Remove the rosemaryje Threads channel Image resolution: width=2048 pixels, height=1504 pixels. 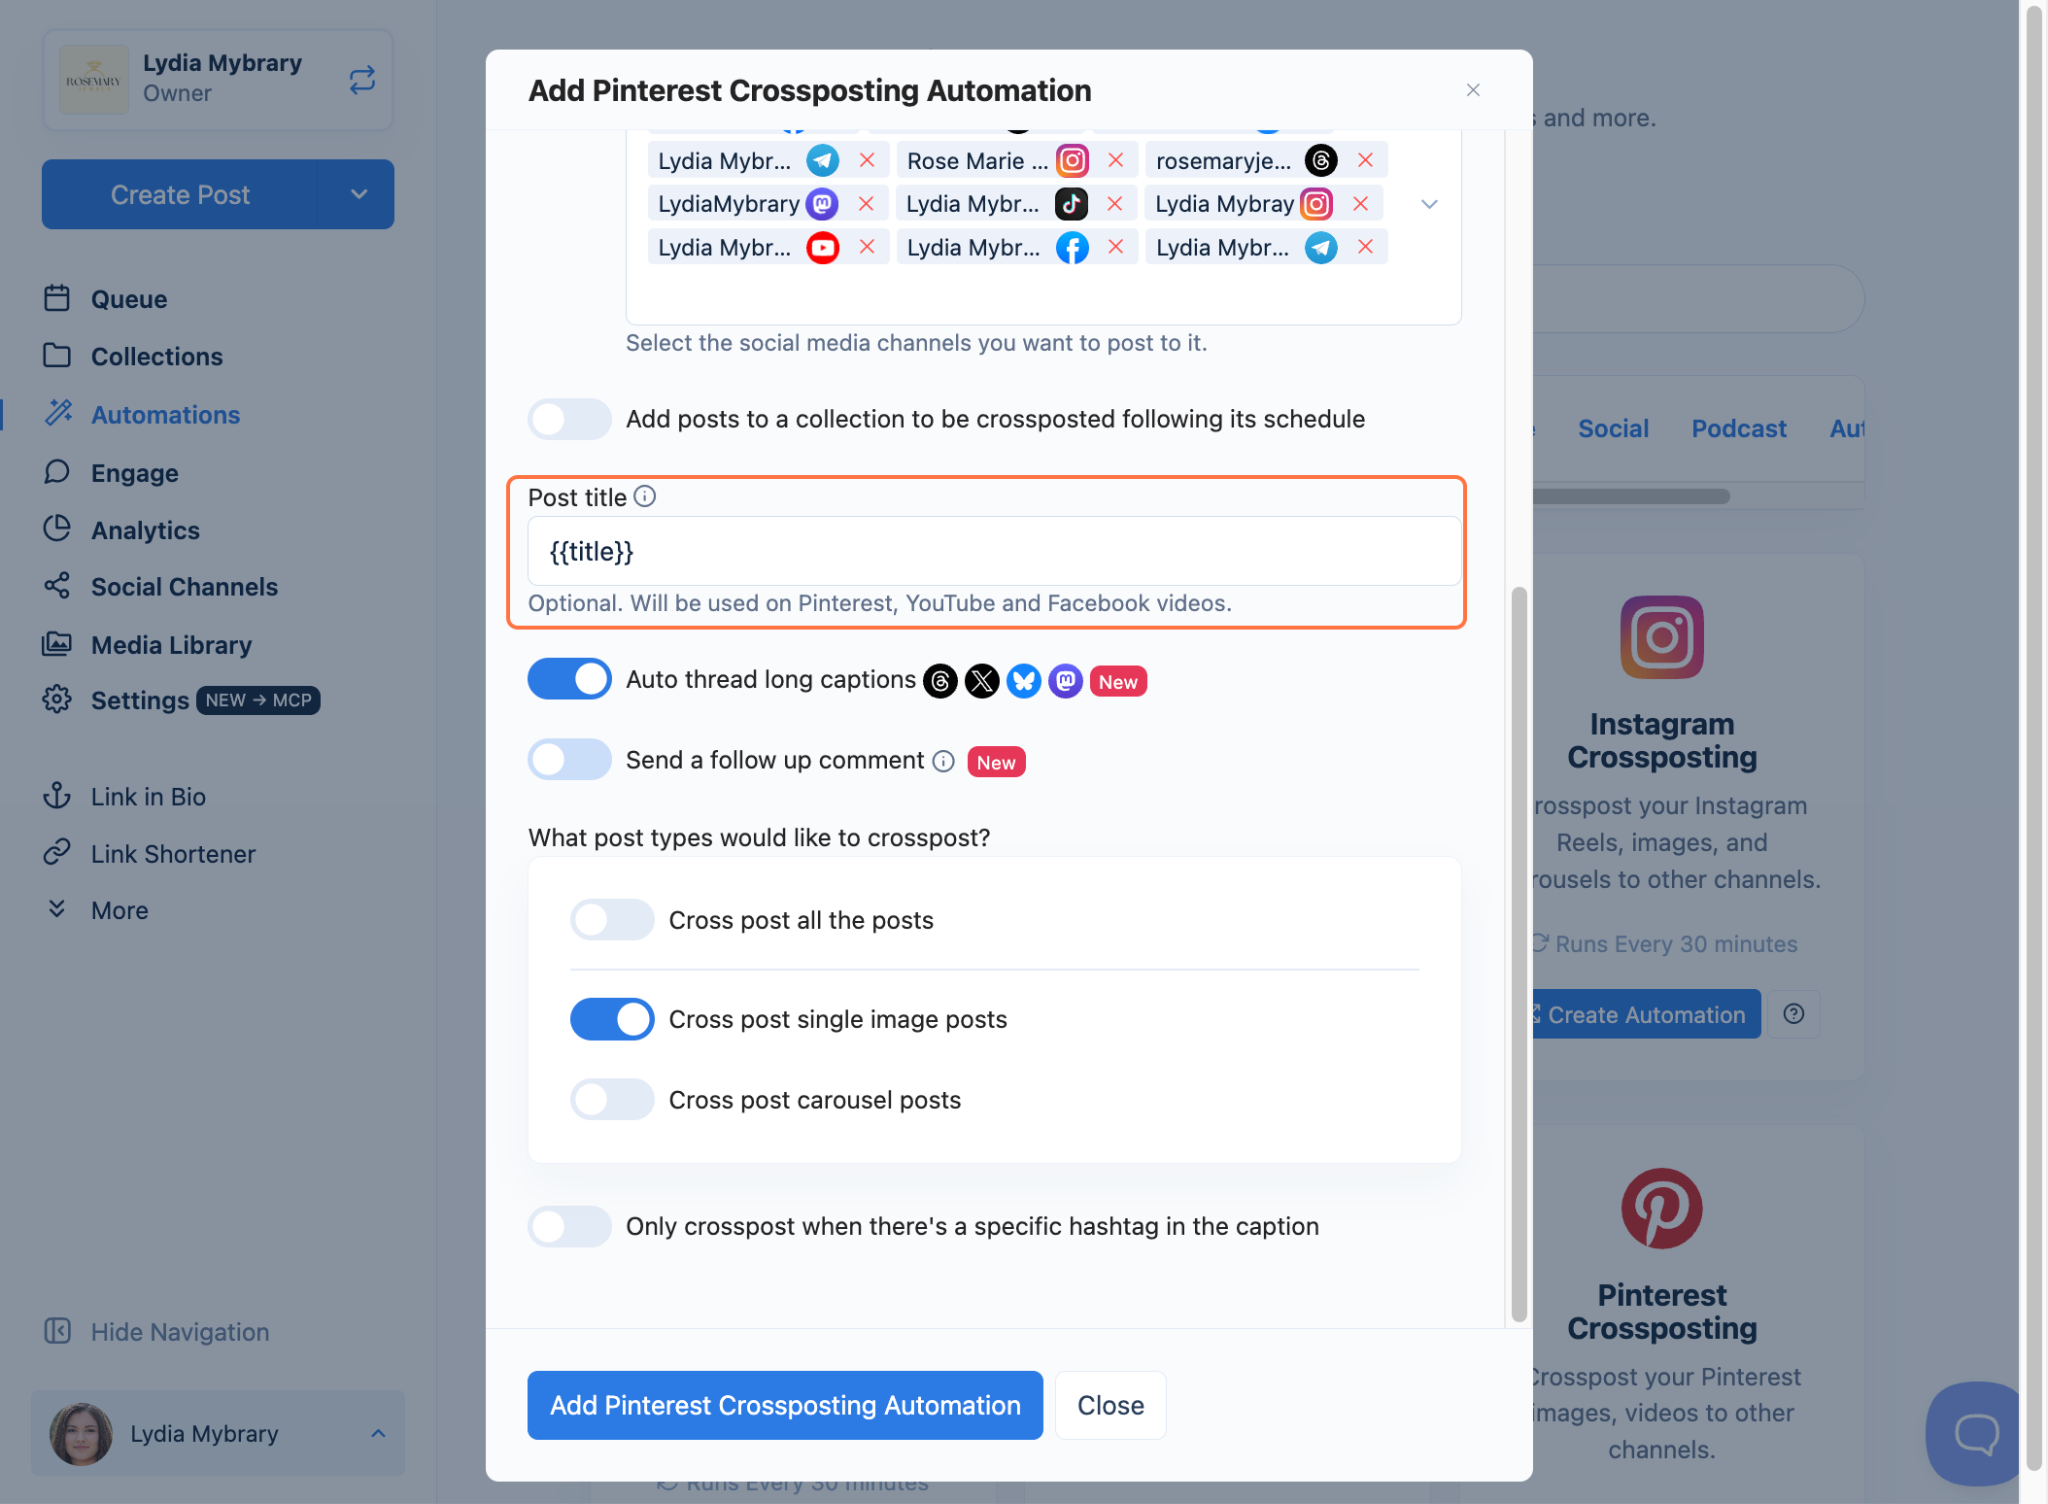[x=1365, y=160]
